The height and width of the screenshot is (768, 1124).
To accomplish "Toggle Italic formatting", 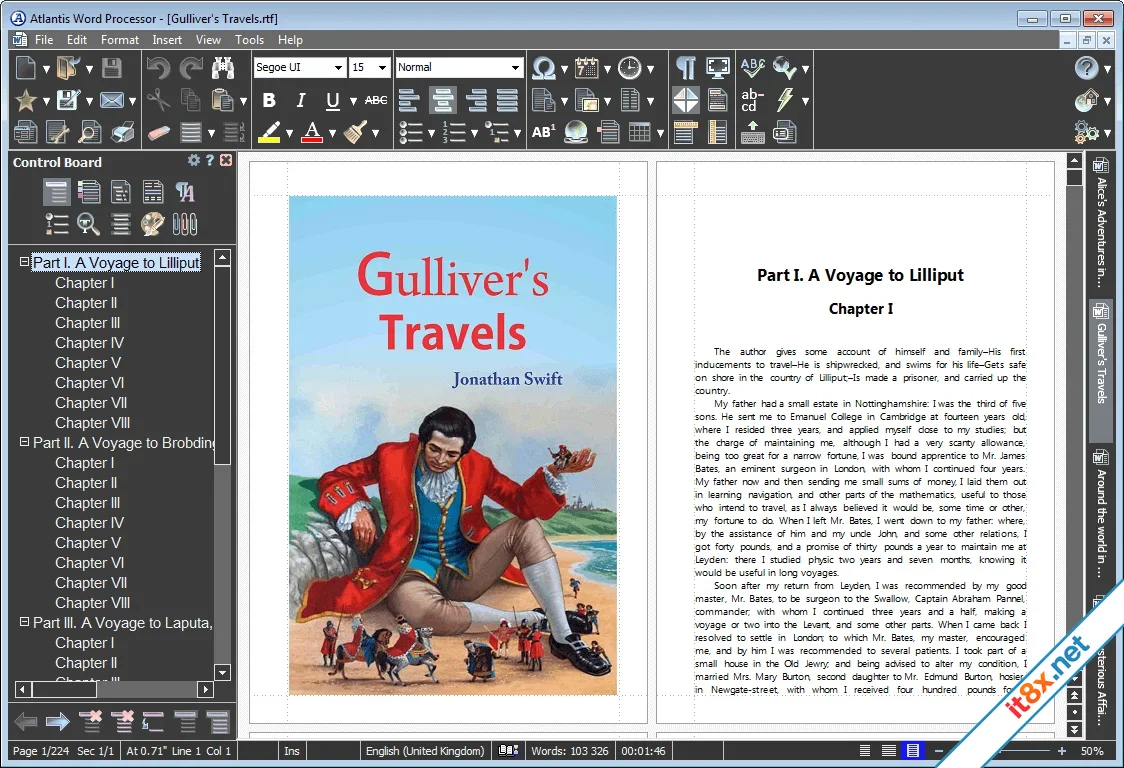I will (x=301, y=100).
